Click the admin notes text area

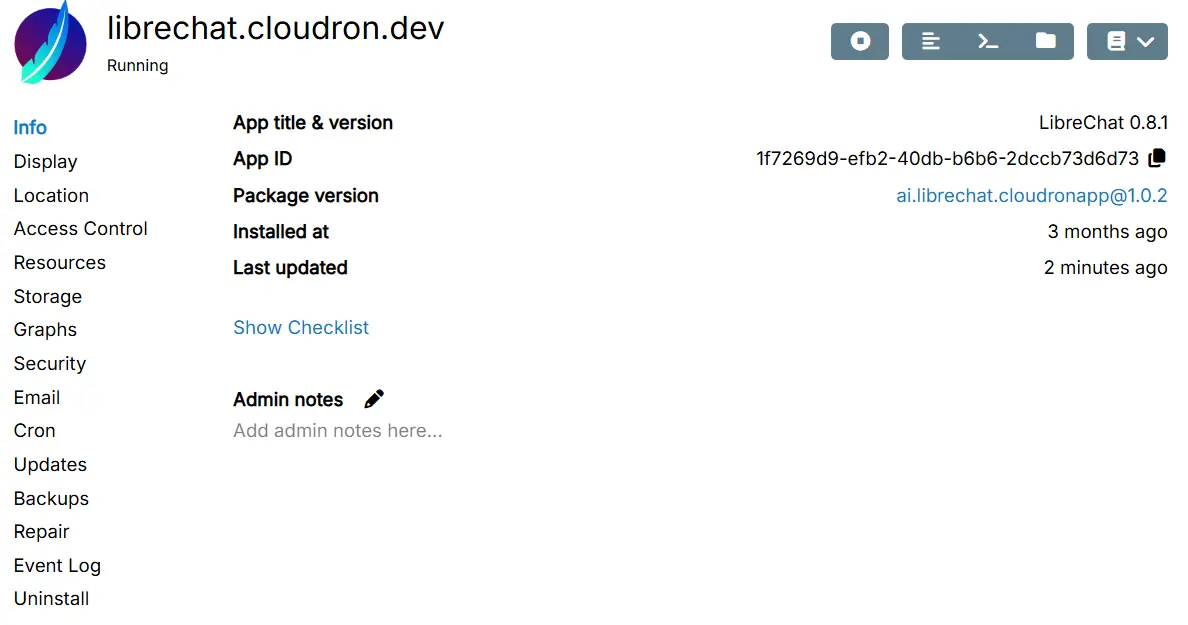pos(338,431)
